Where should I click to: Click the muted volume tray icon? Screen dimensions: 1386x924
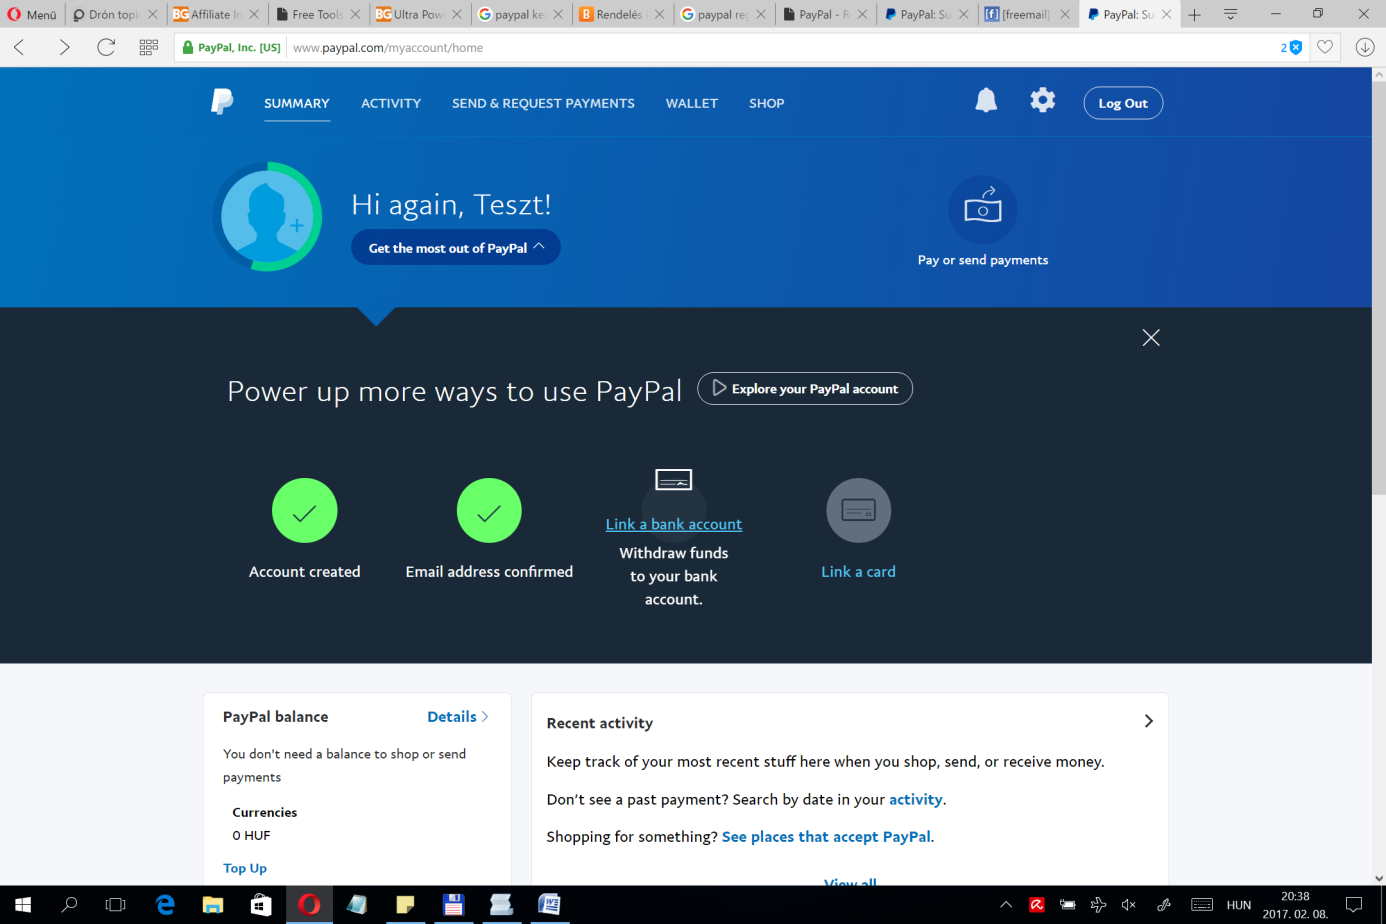tap(1129, 905)
